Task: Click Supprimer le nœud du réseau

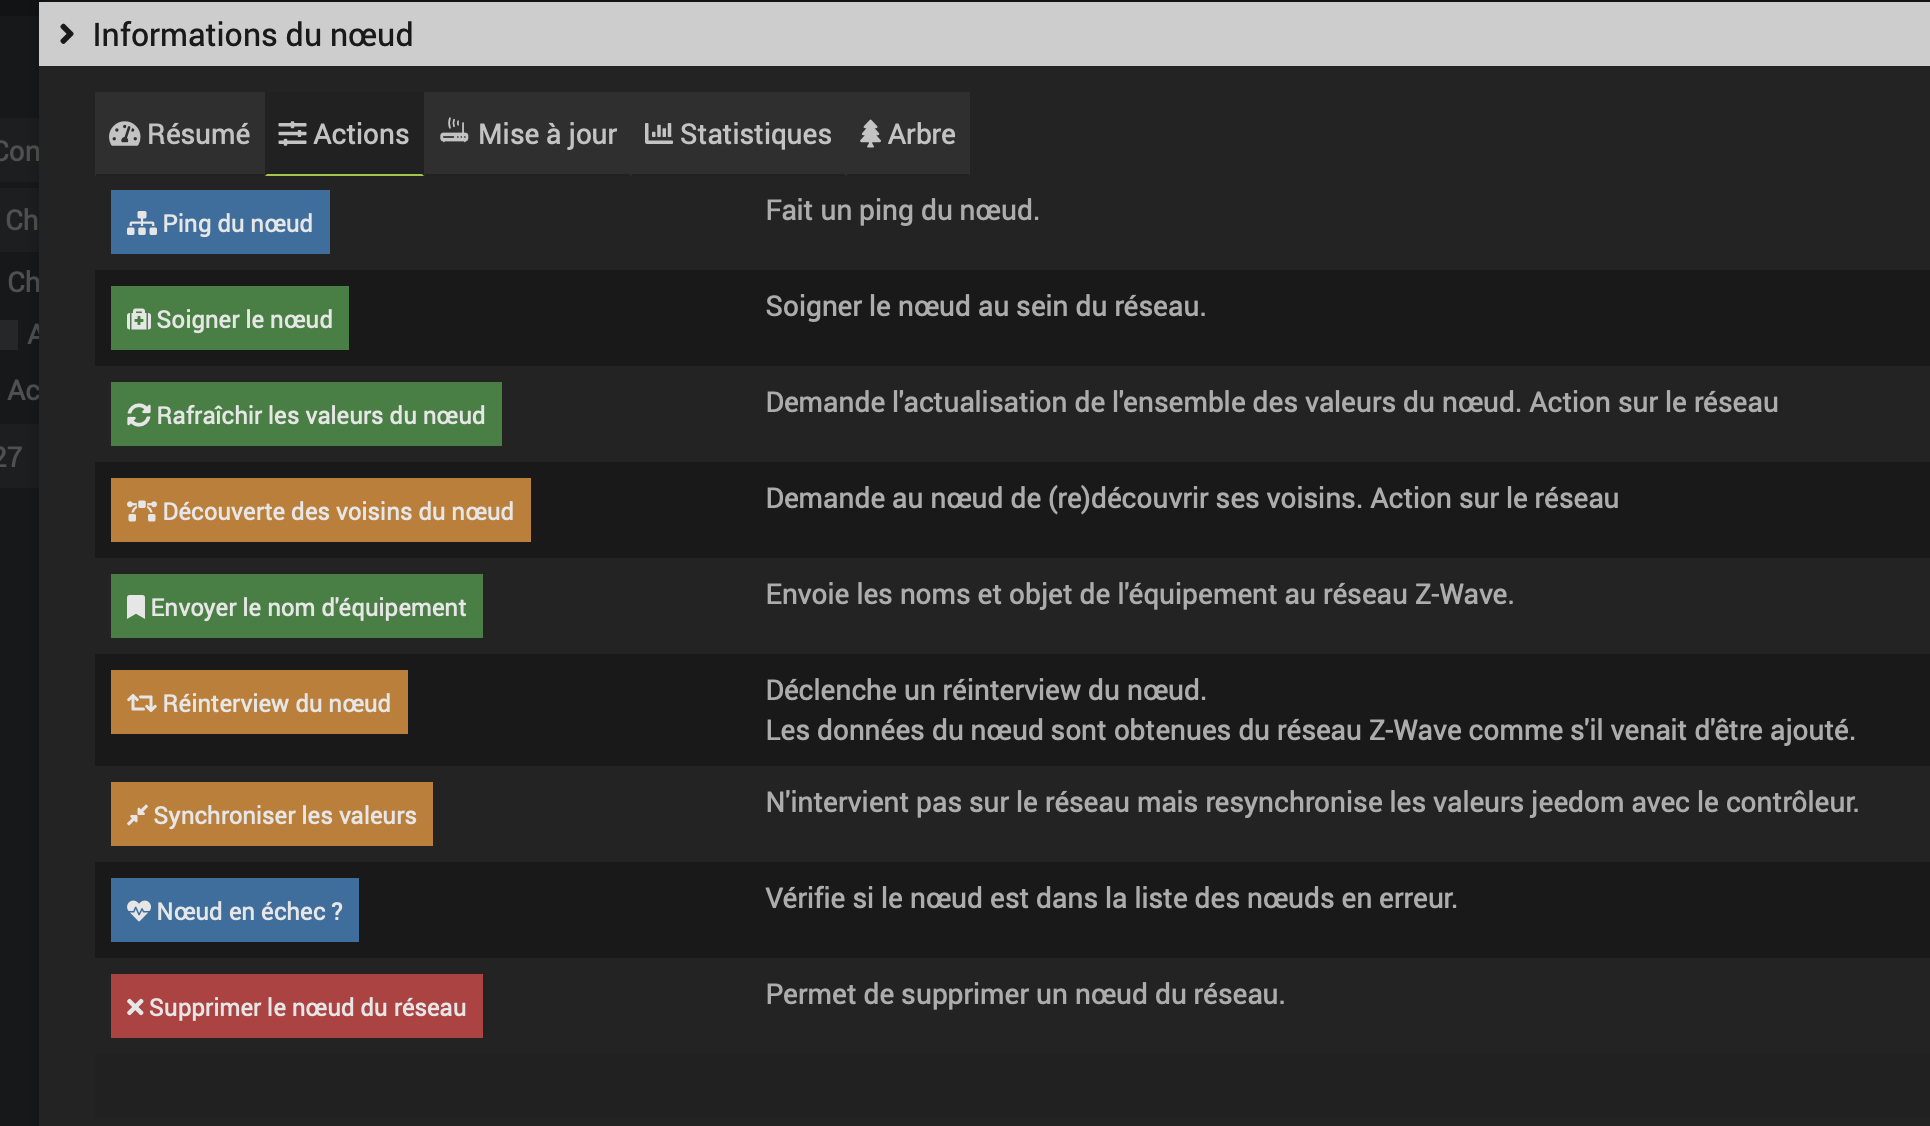Action: tap(296, 1006)
